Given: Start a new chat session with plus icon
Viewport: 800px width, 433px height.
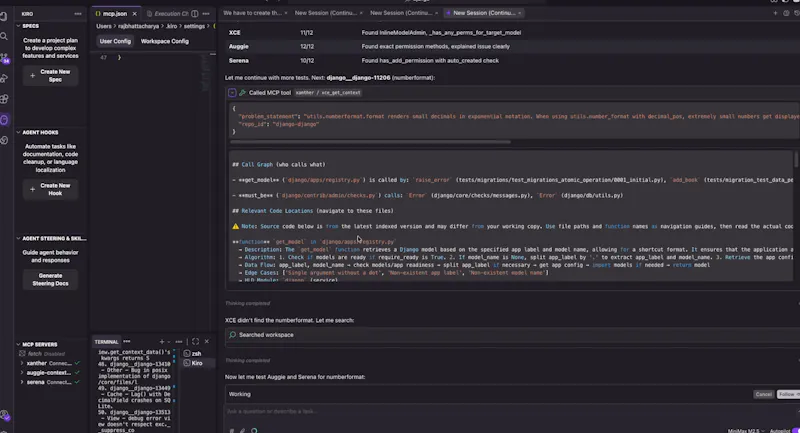Looking at the screenshot, I should 775,13.
